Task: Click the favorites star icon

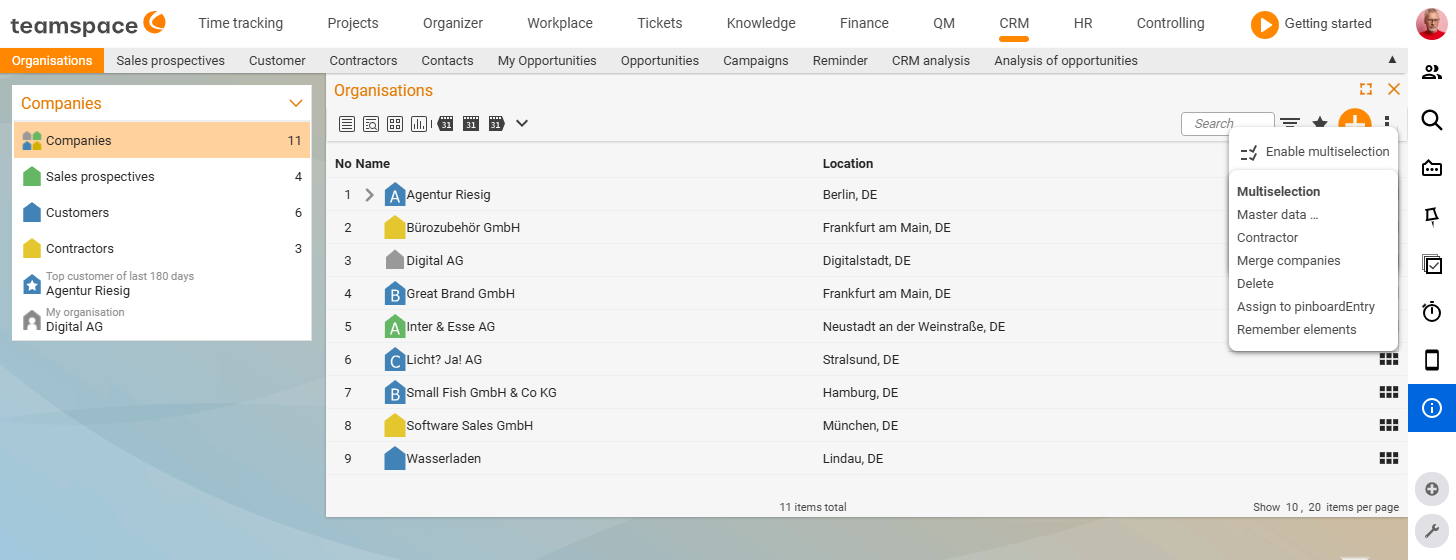Action: tap(1320, 124)
